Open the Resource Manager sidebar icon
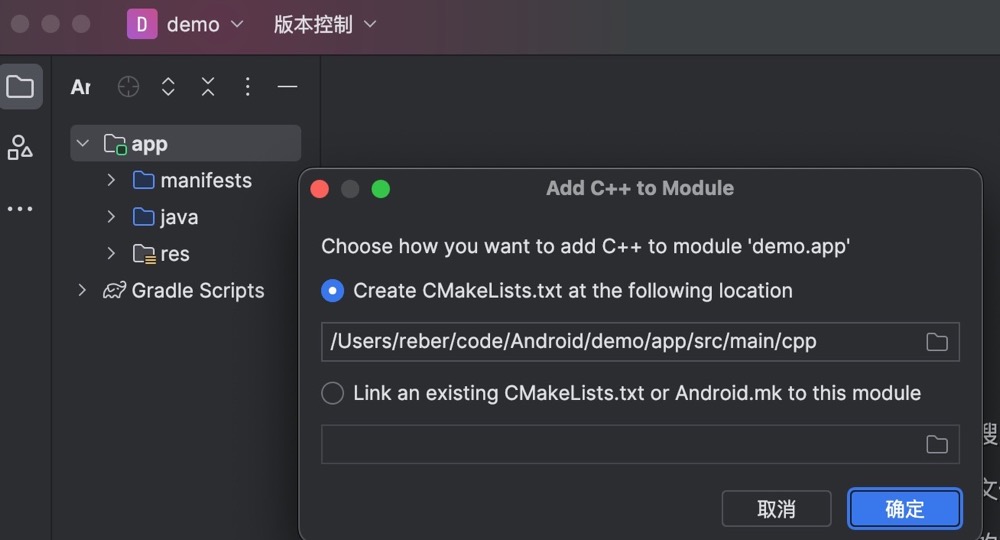Image resolution: width=1000 pixels, height=540 pixels. 20,147
